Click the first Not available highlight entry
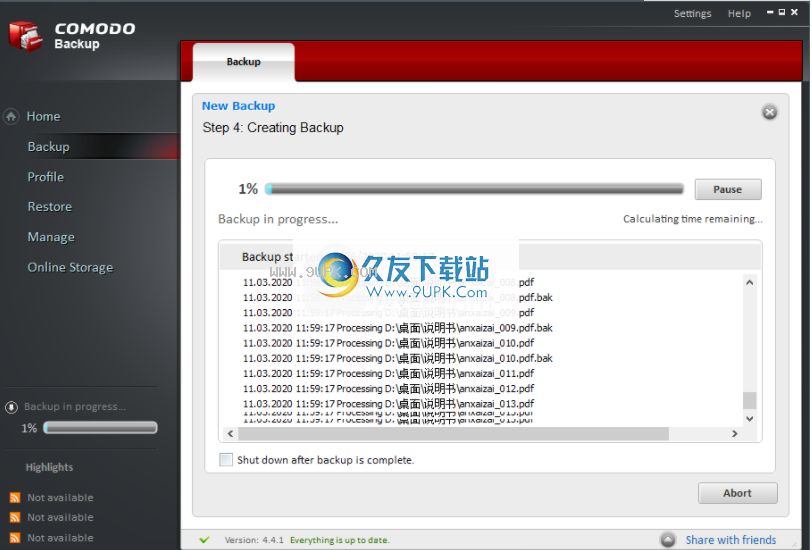The width and height of the screenshot is (812, 550). [61, 498]
